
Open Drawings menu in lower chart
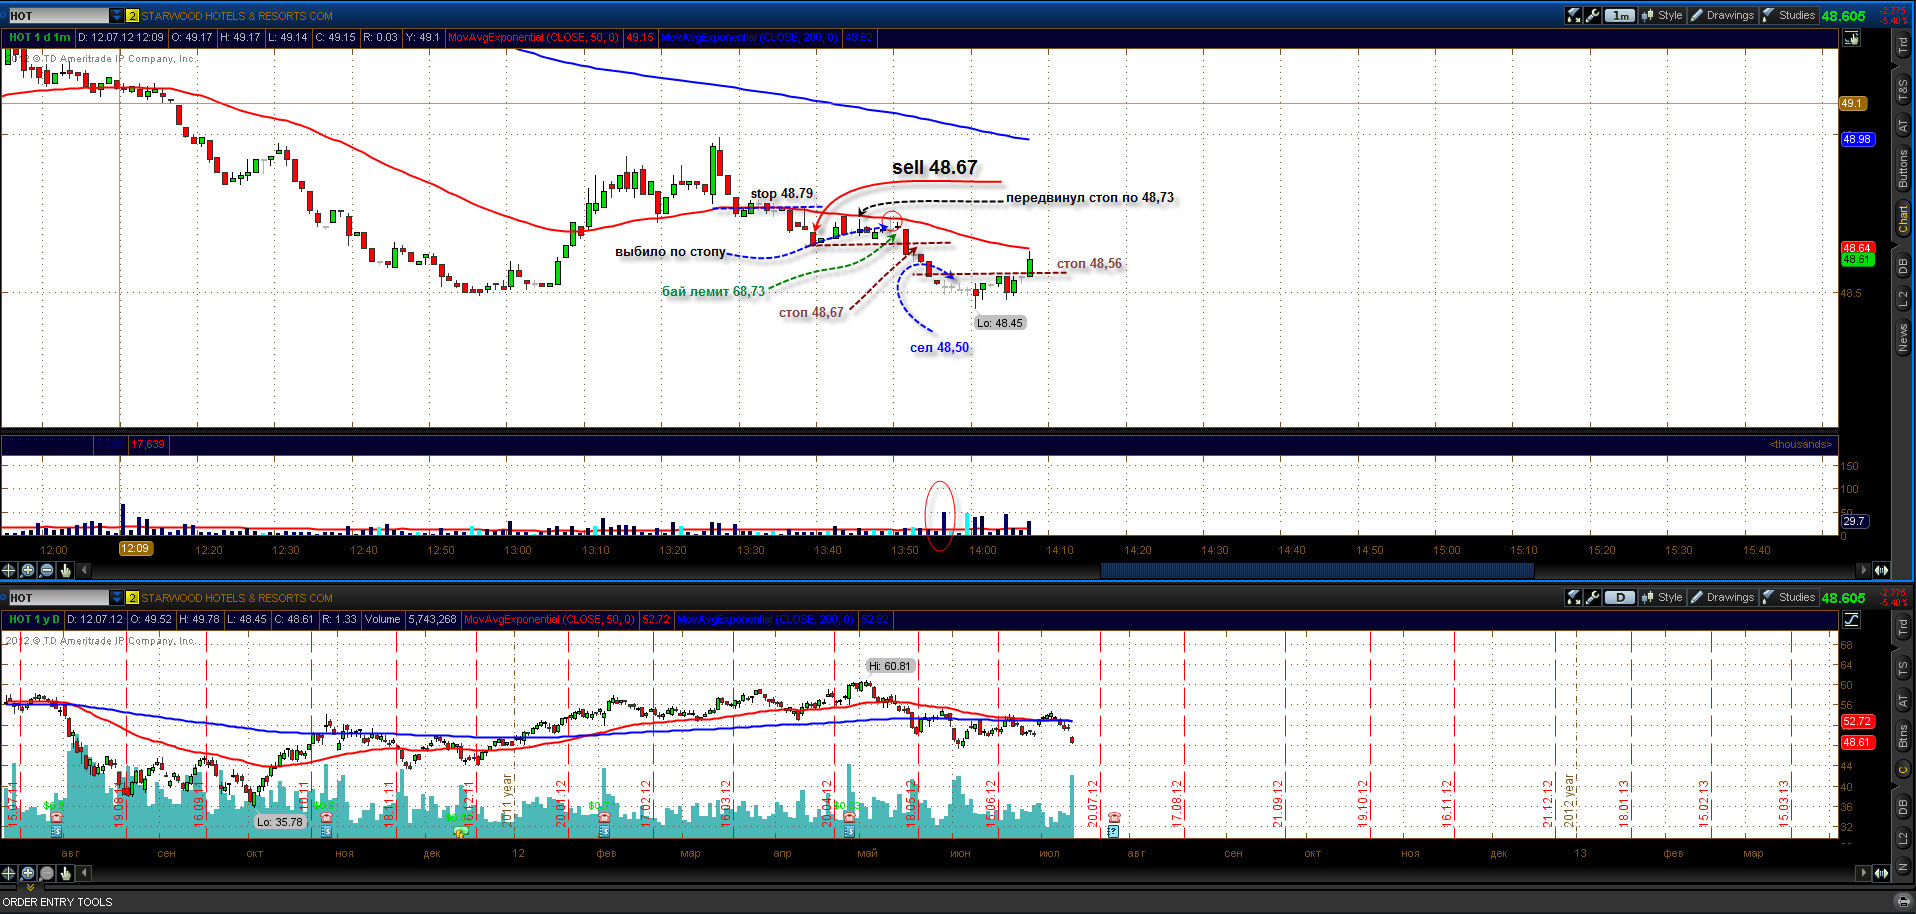point(1722,597)
